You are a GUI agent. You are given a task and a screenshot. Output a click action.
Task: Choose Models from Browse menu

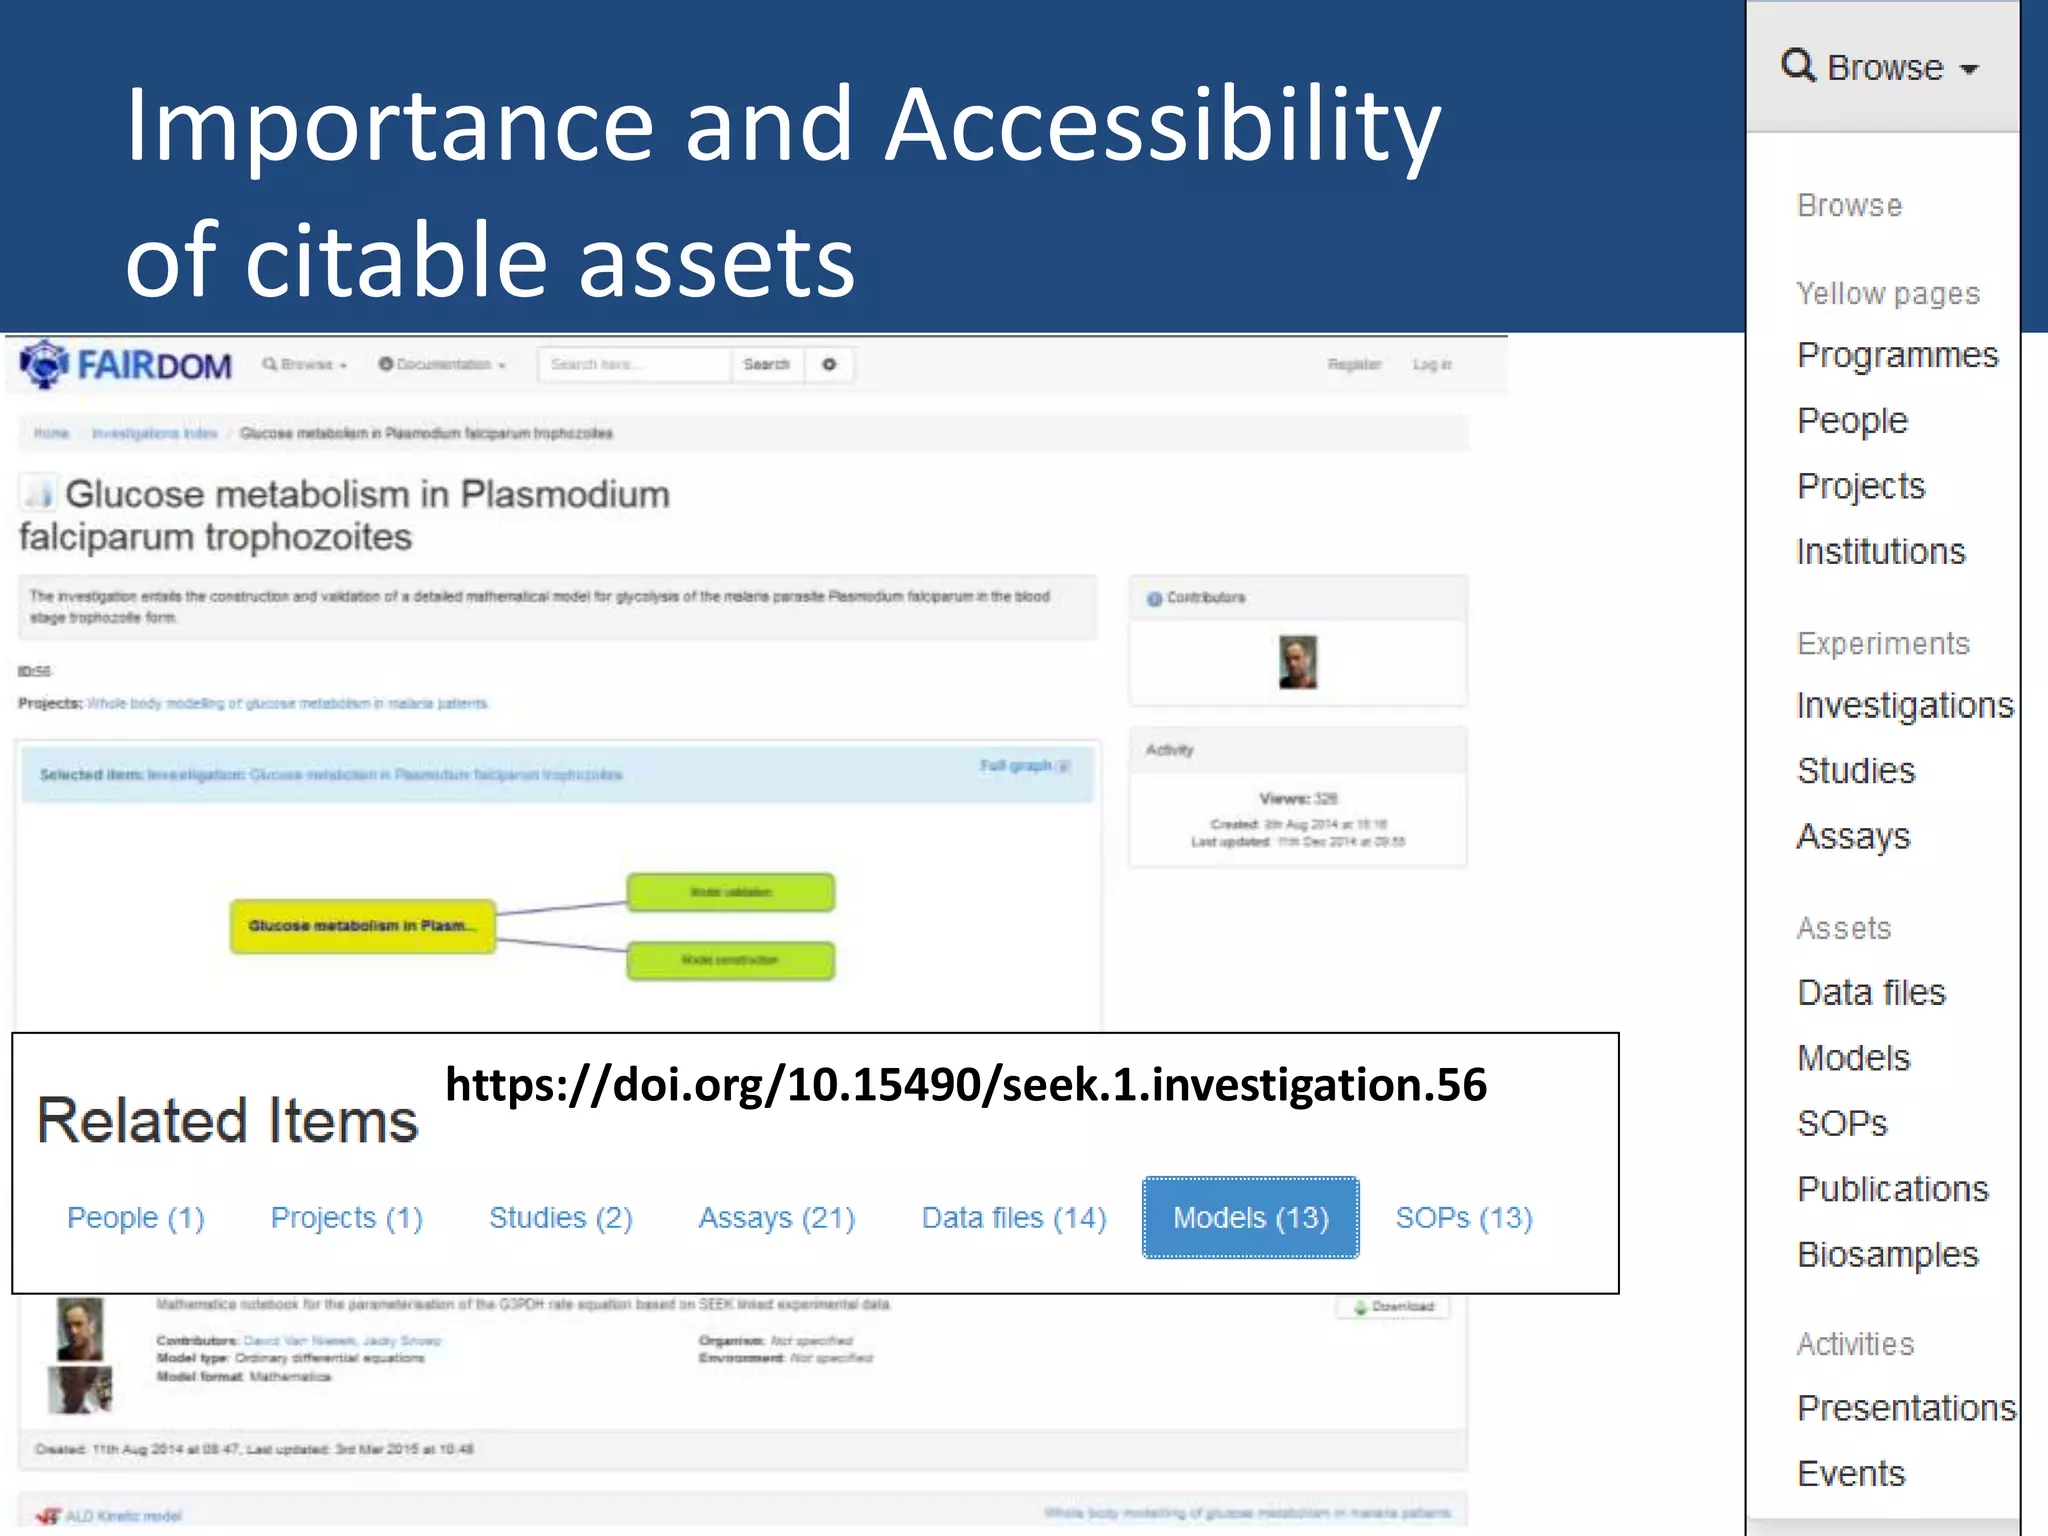(x=1853, y=1058)
